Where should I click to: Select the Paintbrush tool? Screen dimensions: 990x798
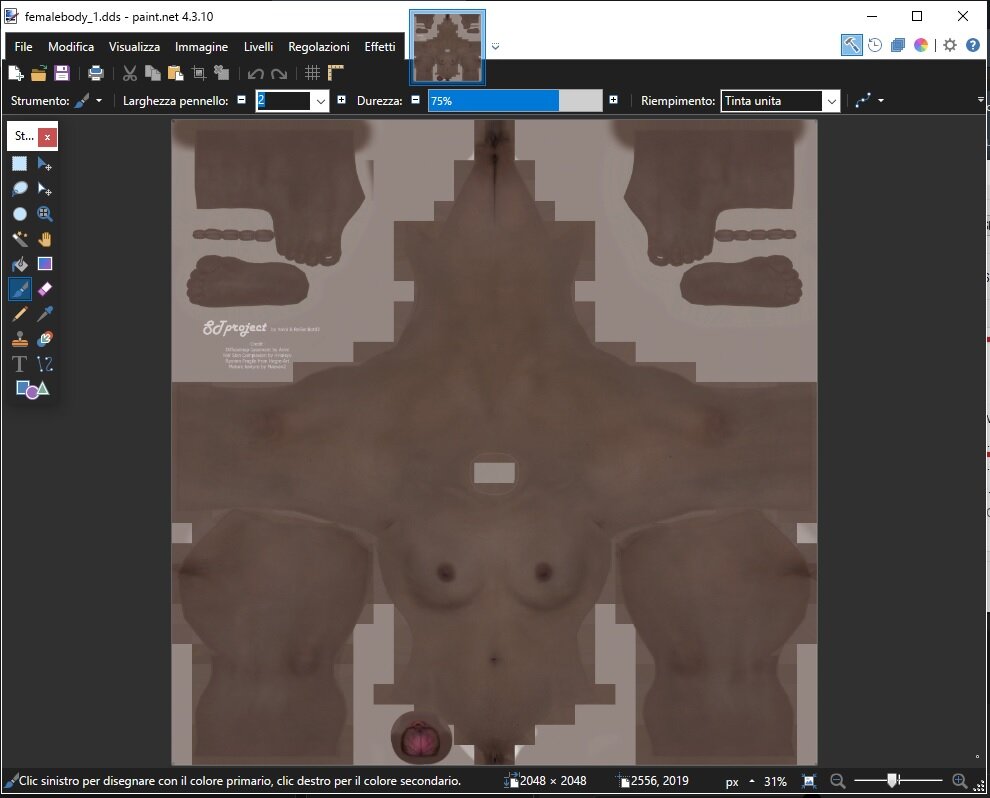20,289
